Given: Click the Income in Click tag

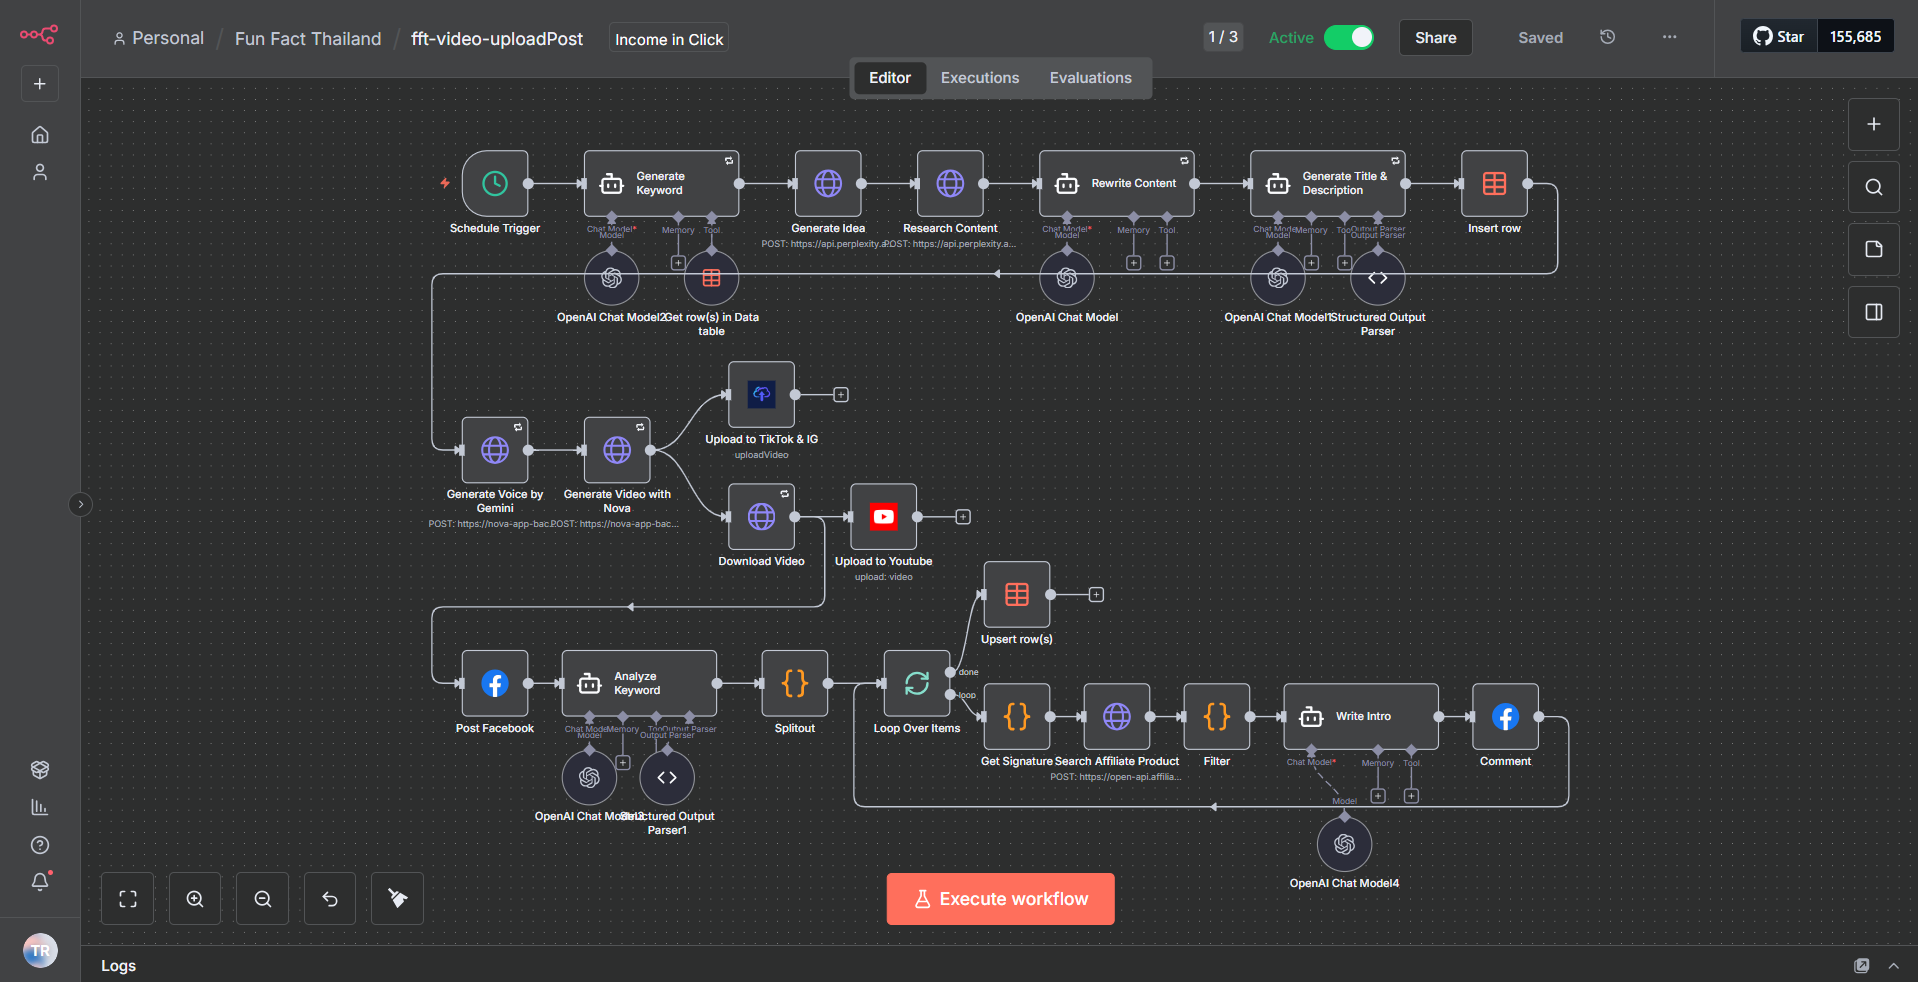Looking at the screenshot, I should 668,39.
